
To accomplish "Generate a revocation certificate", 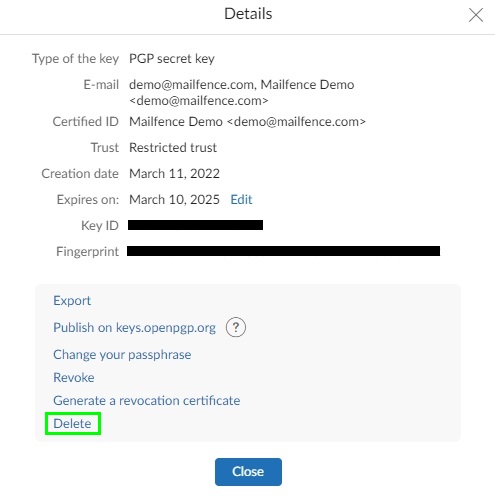I will coord(147,401).
